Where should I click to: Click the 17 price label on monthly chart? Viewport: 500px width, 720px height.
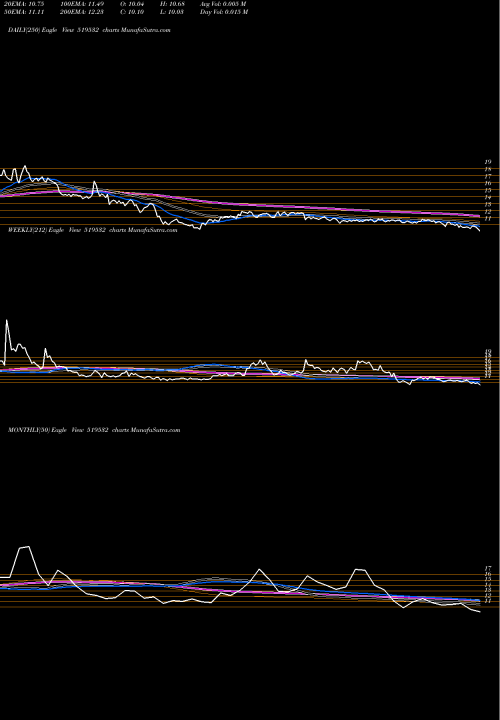[488, 568]
